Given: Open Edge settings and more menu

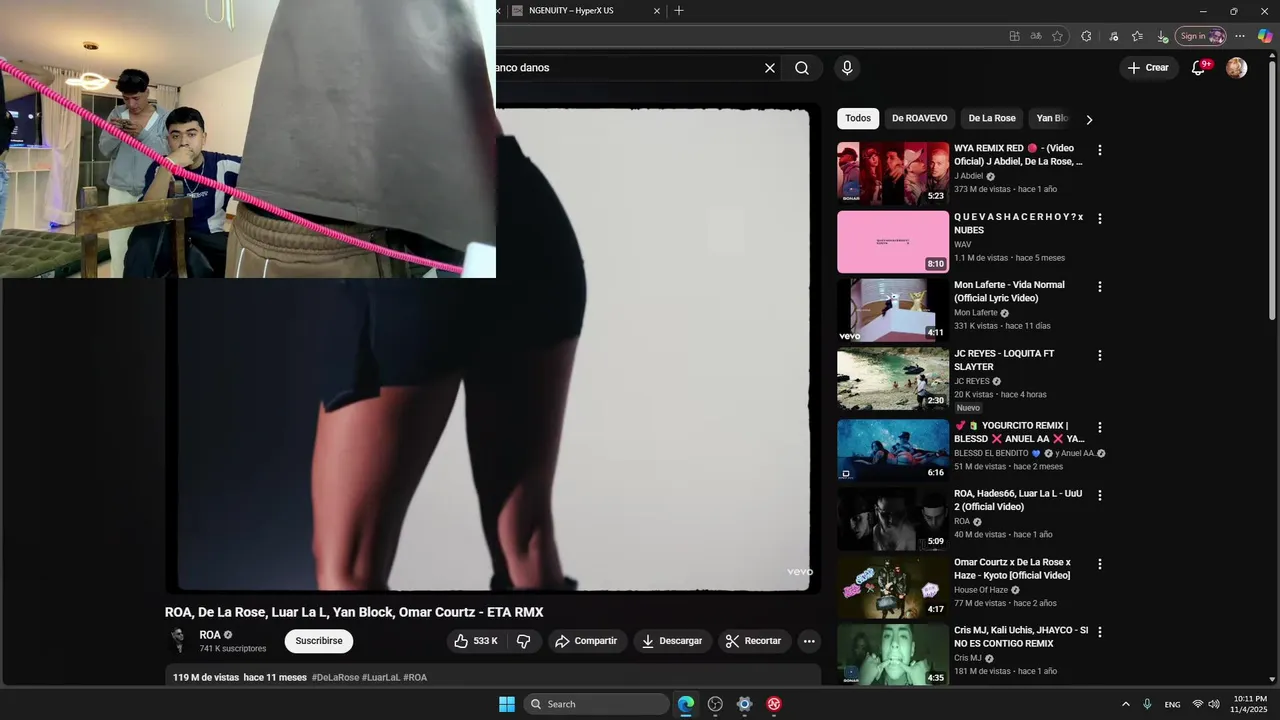Looking at the screenshot, I should tap(1240, 36).
